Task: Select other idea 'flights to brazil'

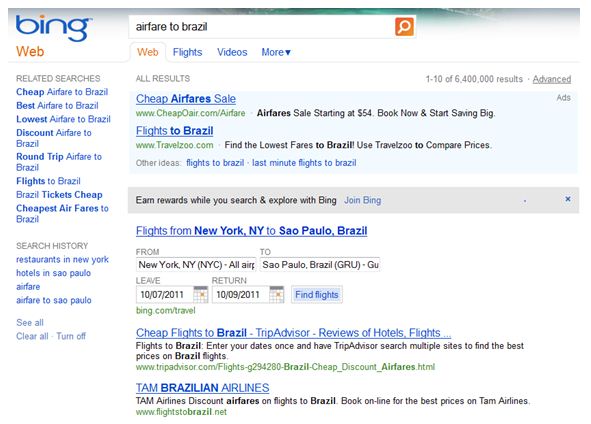Action: click(215, 163)
